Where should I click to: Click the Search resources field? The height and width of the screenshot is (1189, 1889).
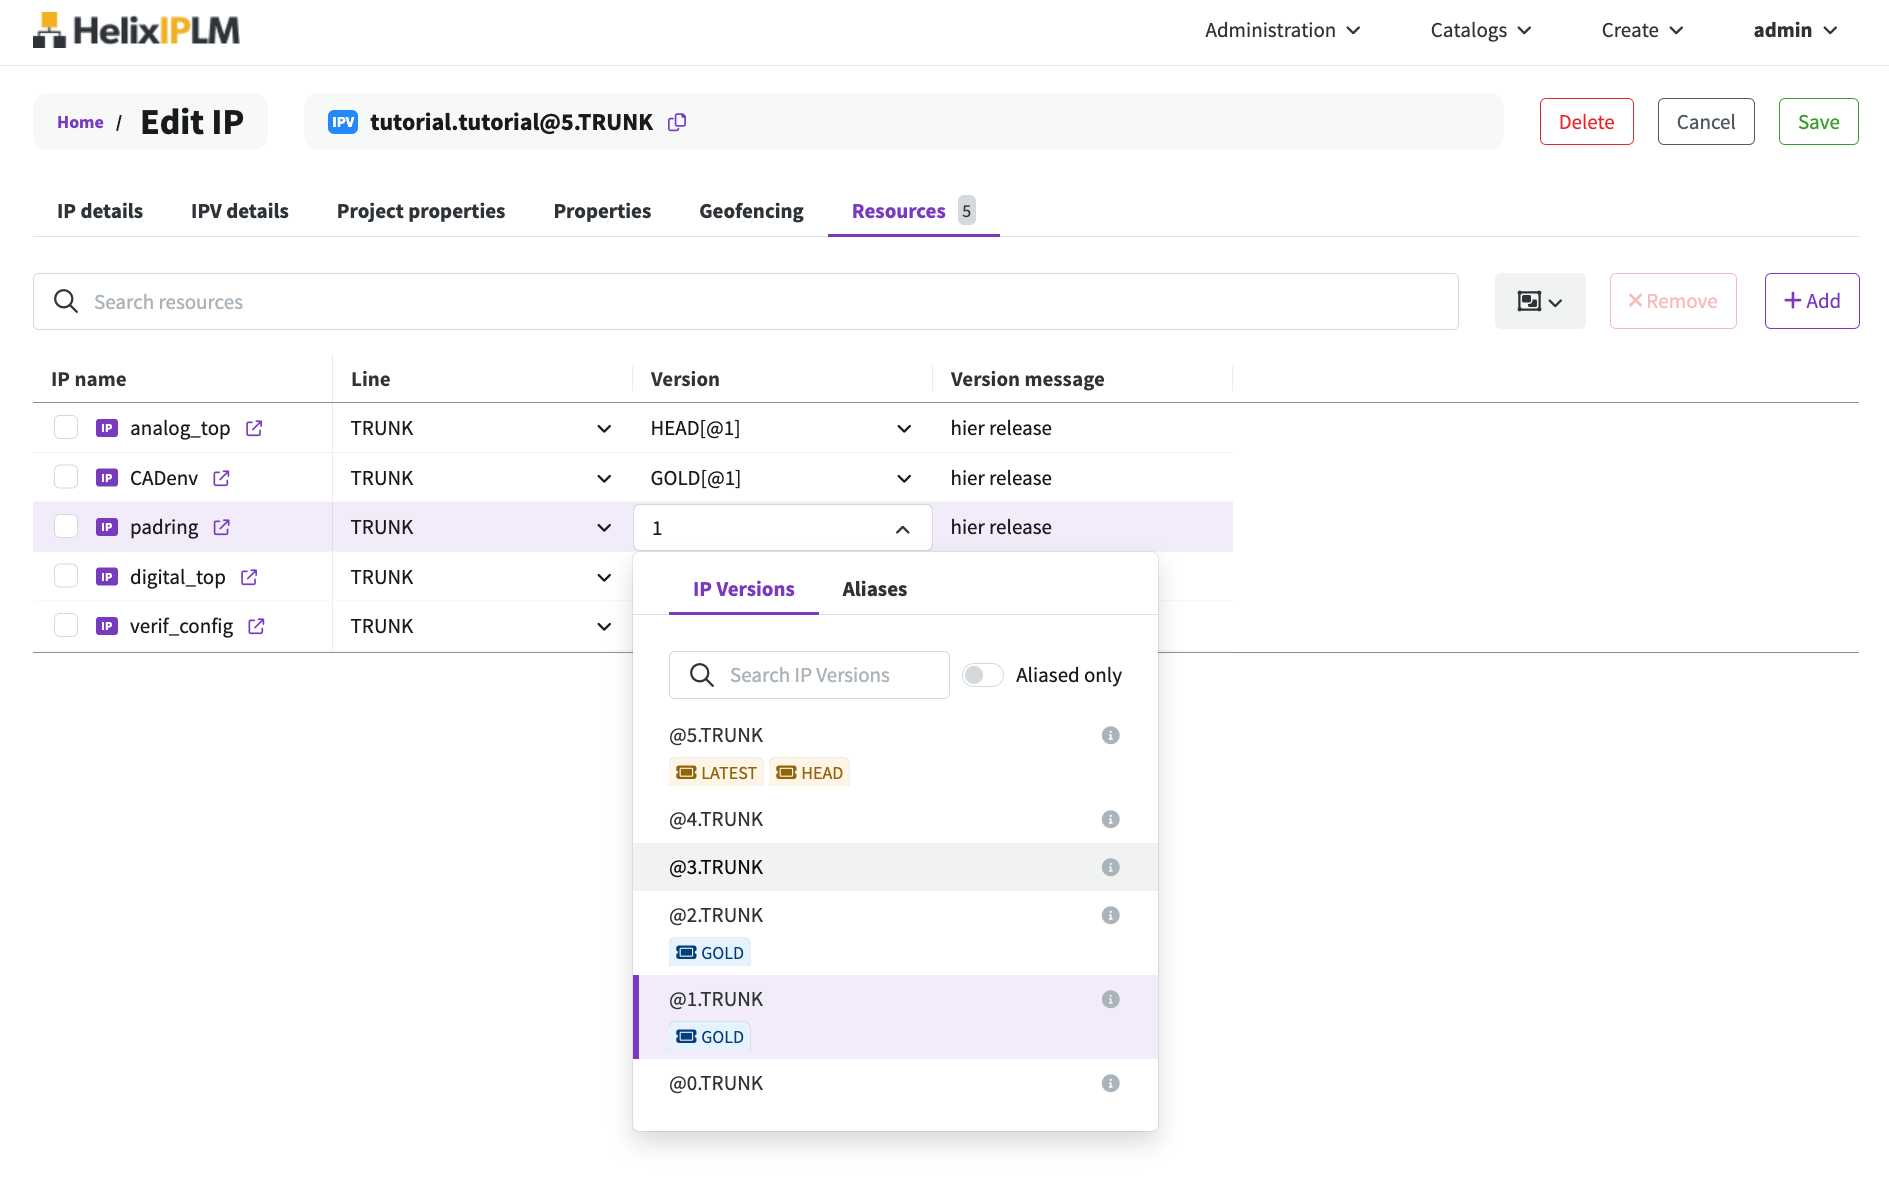746,301
